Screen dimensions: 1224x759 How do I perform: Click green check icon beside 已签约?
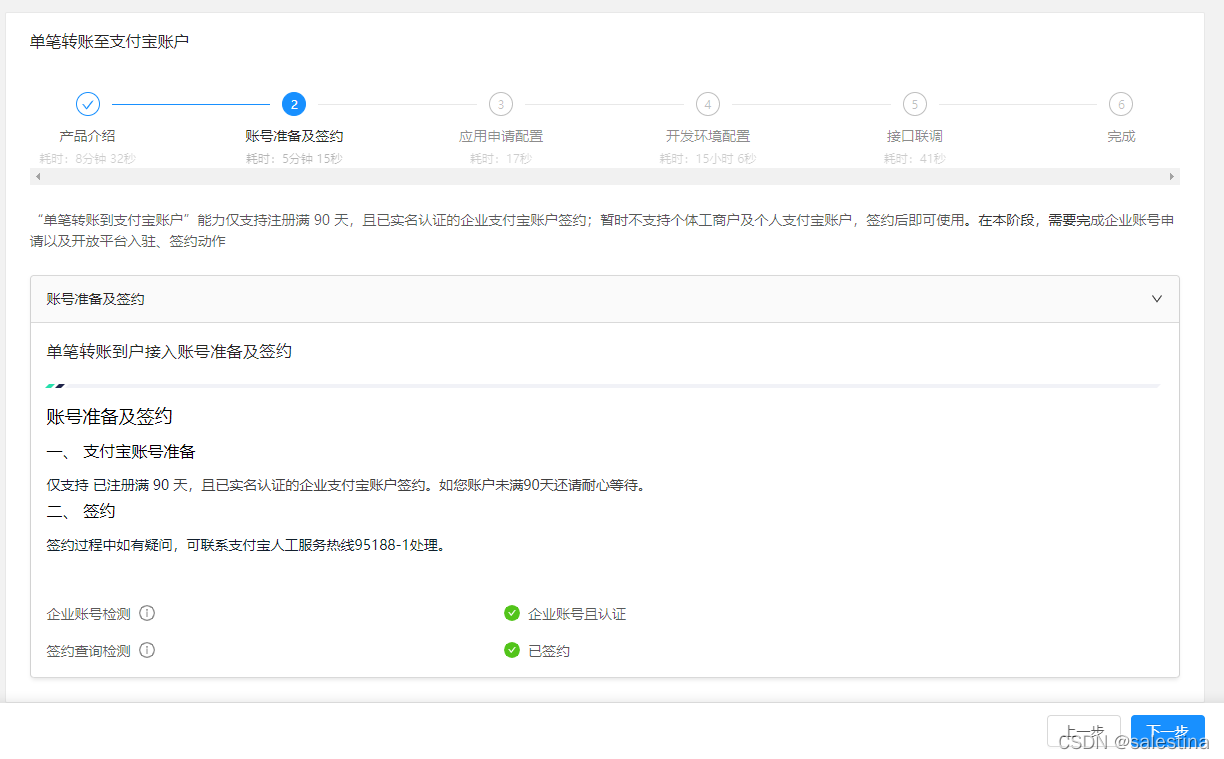coord(512,650)
